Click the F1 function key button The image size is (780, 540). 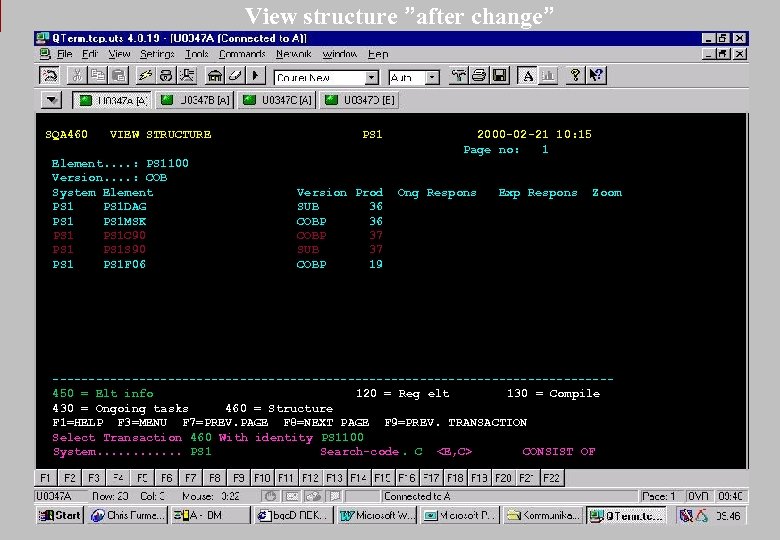45,478
